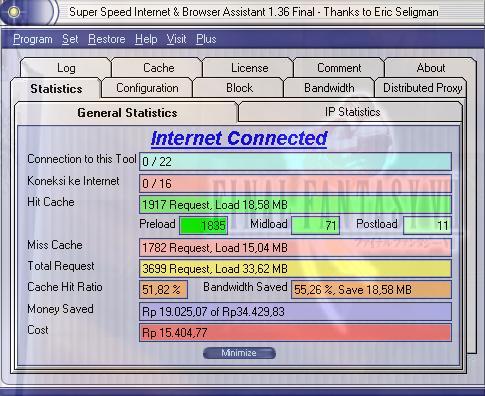Open the Comment tab
Image resolution: width=485 pixels, height=396 pixels.
[339, 68]
